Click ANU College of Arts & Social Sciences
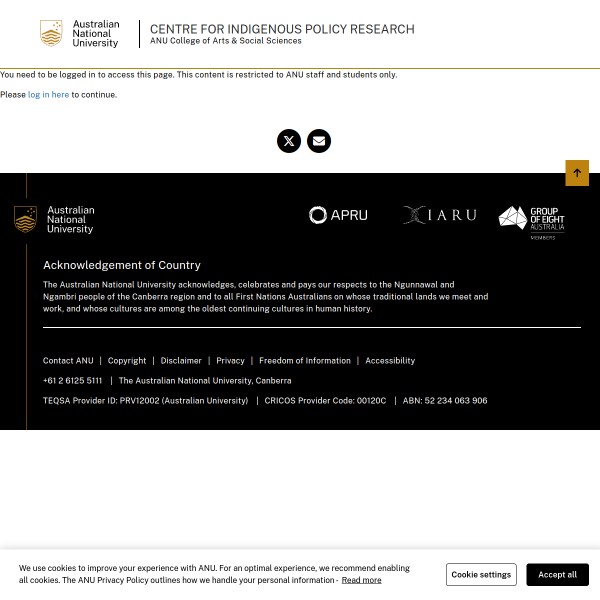The image size is (600, 600). [x=225, y=42]
